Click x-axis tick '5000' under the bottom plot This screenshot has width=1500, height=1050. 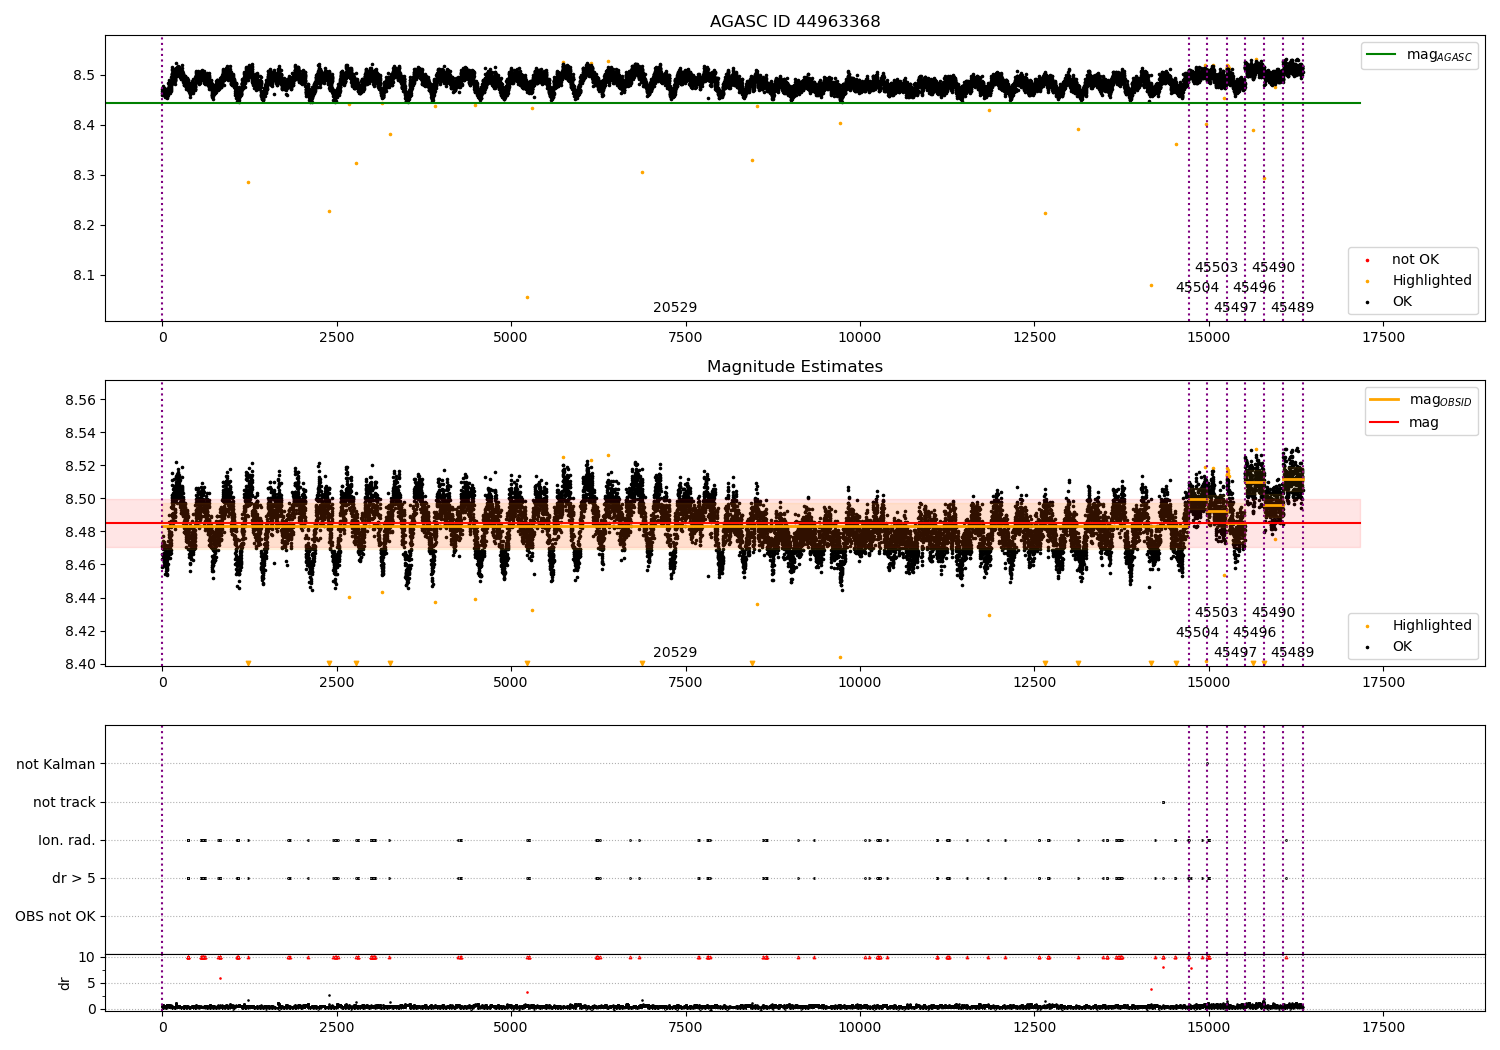(511, 1027)
